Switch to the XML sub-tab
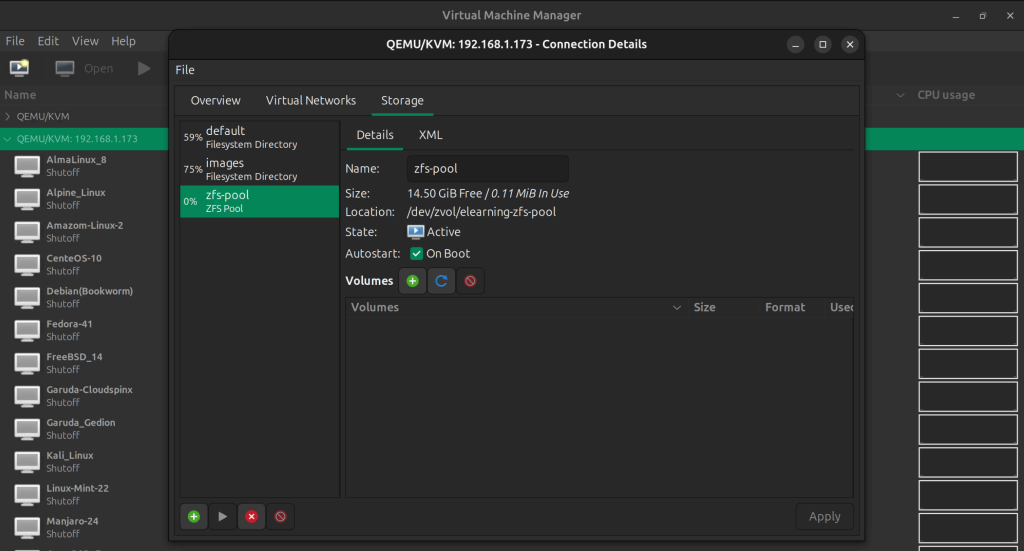1024x551 pixels. (430, 135)
